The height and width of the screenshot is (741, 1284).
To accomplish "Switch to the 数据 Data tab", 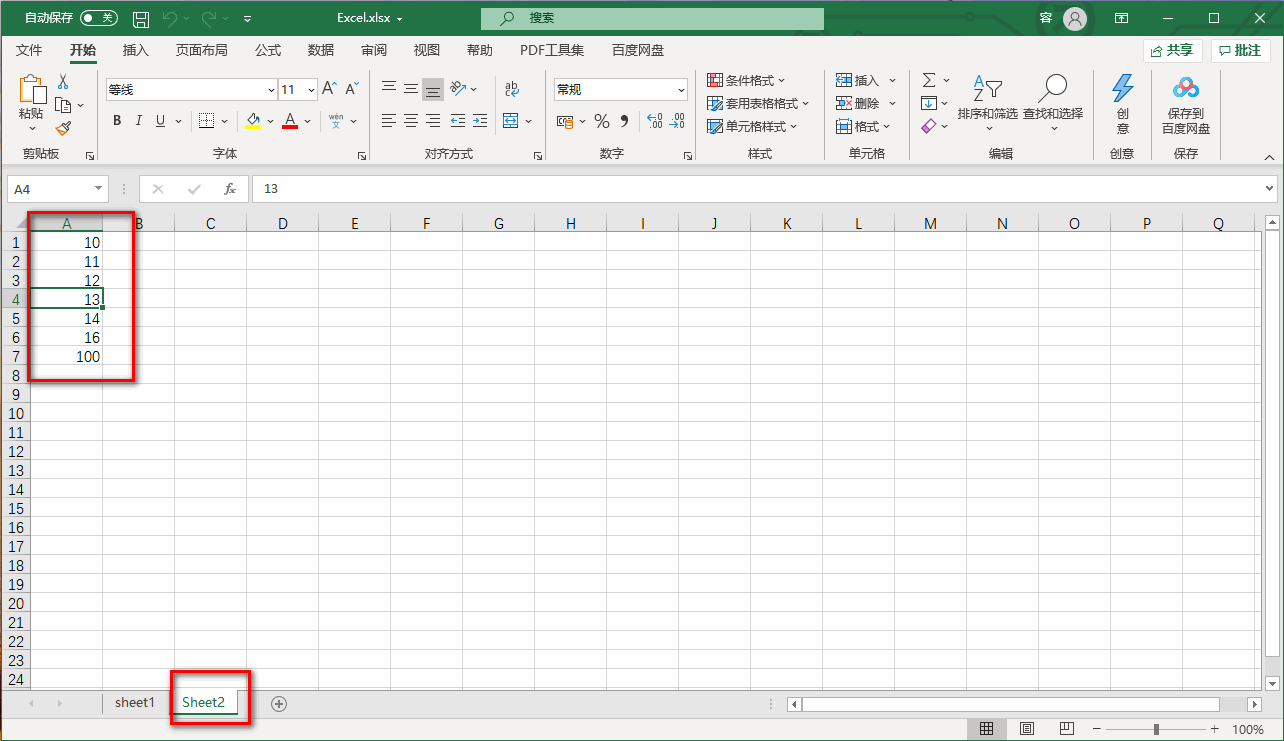I will pos(321,50).
